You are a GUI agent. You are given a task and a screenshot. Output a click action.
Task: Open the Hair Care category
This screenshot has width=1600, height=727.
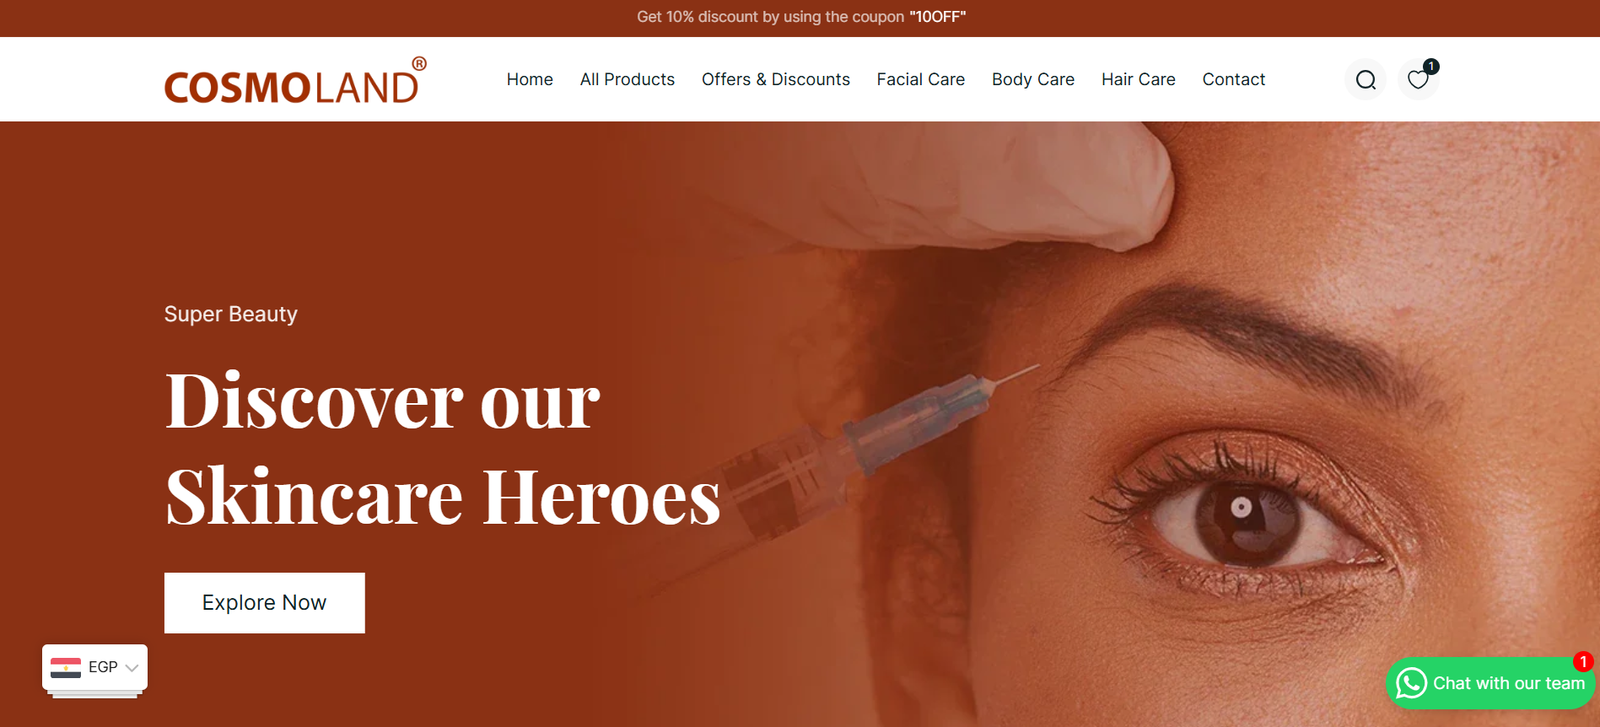tap(1138, 79)
